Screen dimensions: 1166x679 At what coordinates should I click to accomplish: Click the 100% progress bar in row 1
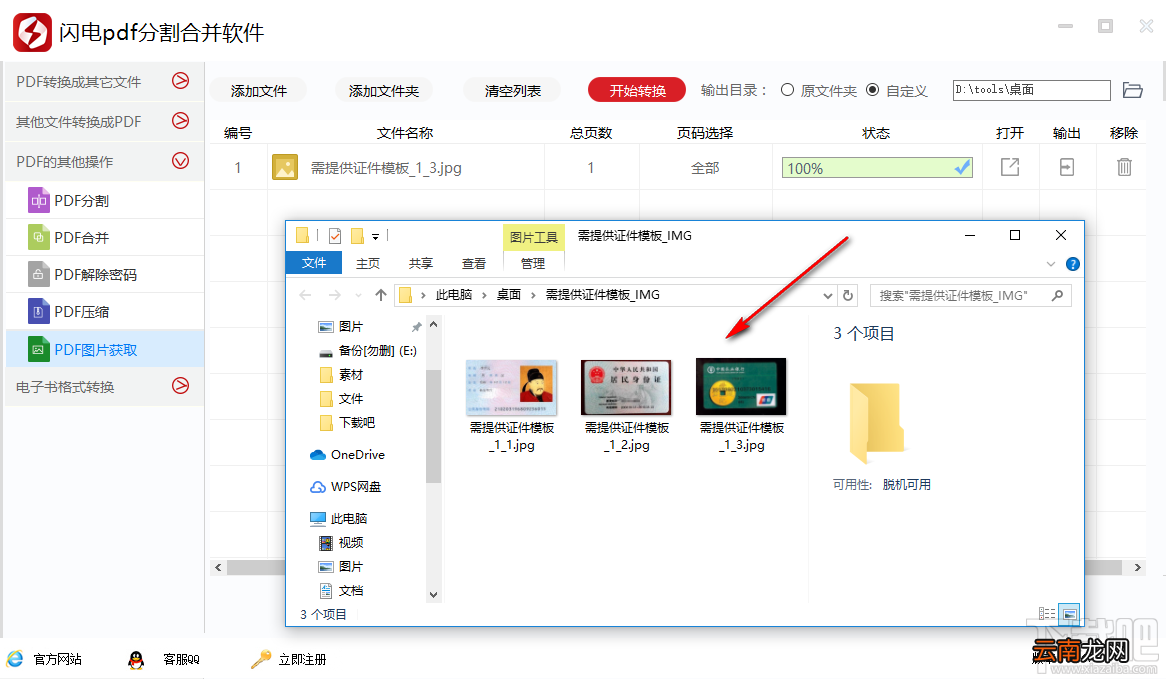(877, 168)
